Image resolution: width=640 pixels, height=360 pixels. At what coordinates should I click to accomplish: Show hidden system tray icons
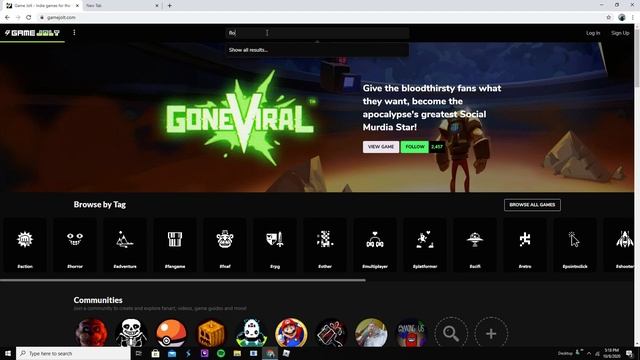point(589,353)
